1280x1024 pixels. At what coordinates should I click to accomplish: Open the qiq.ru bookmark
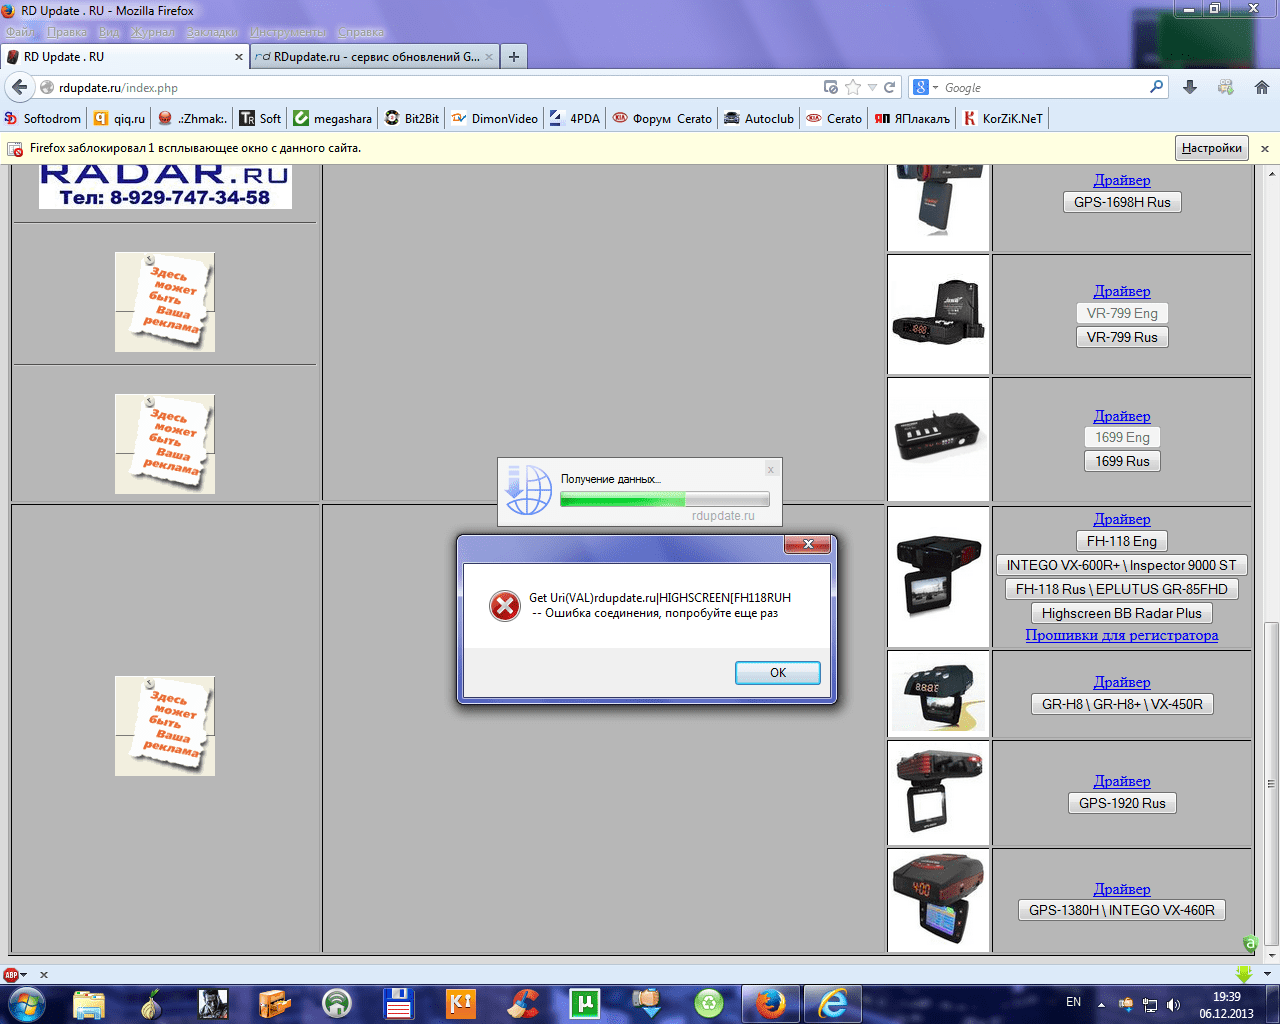(120, 118)
